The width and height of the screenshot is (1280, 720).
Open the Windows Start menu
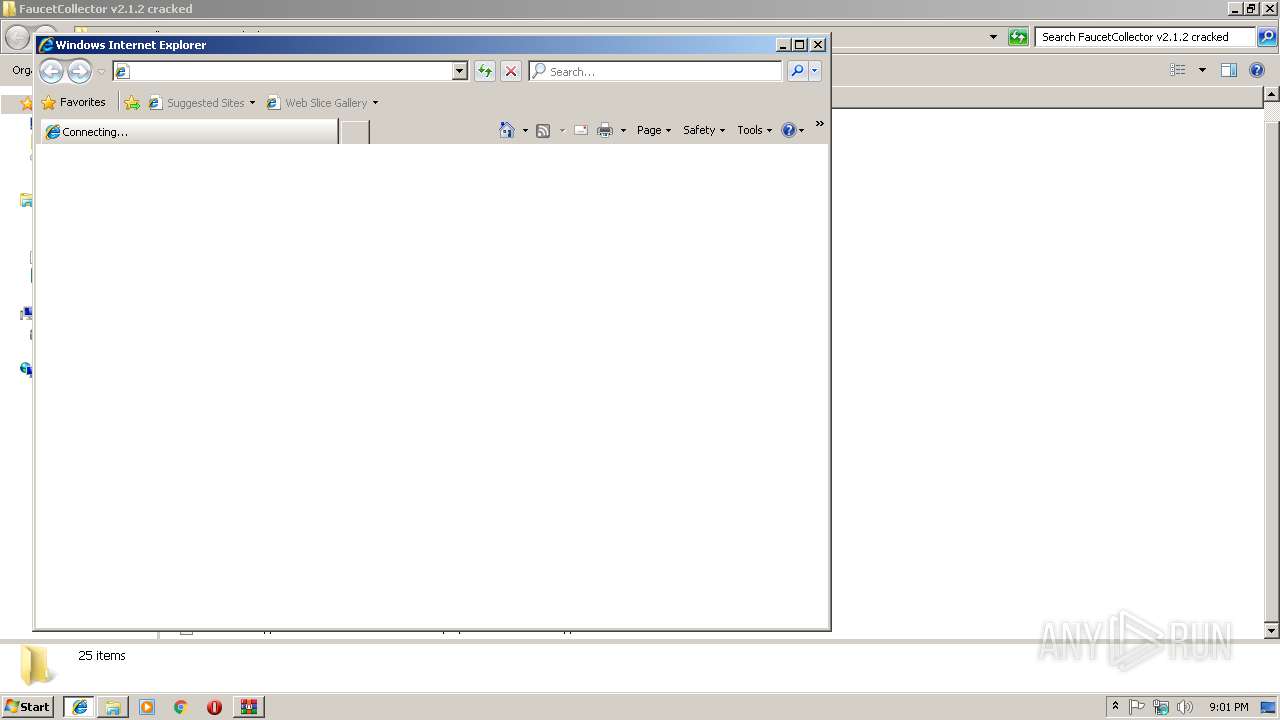point(28,706)
